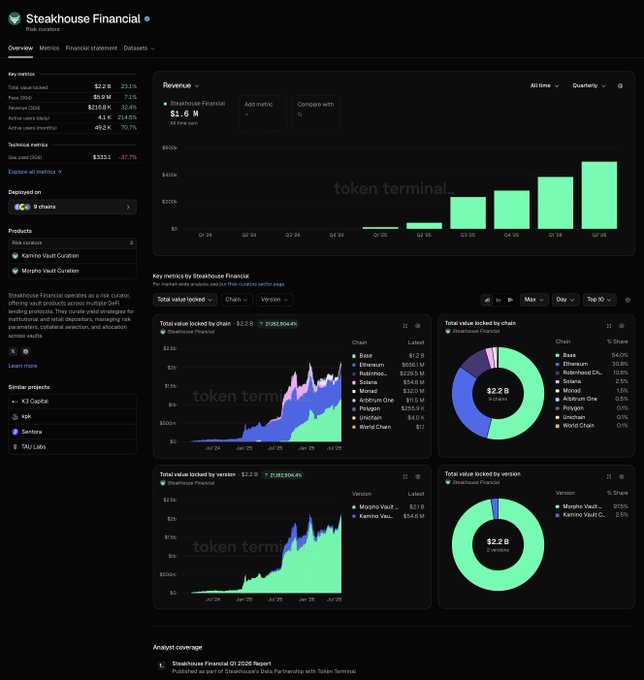Switch to the Financial statement tab
Screen dimensions: 644x680
[x=91, y=48]
